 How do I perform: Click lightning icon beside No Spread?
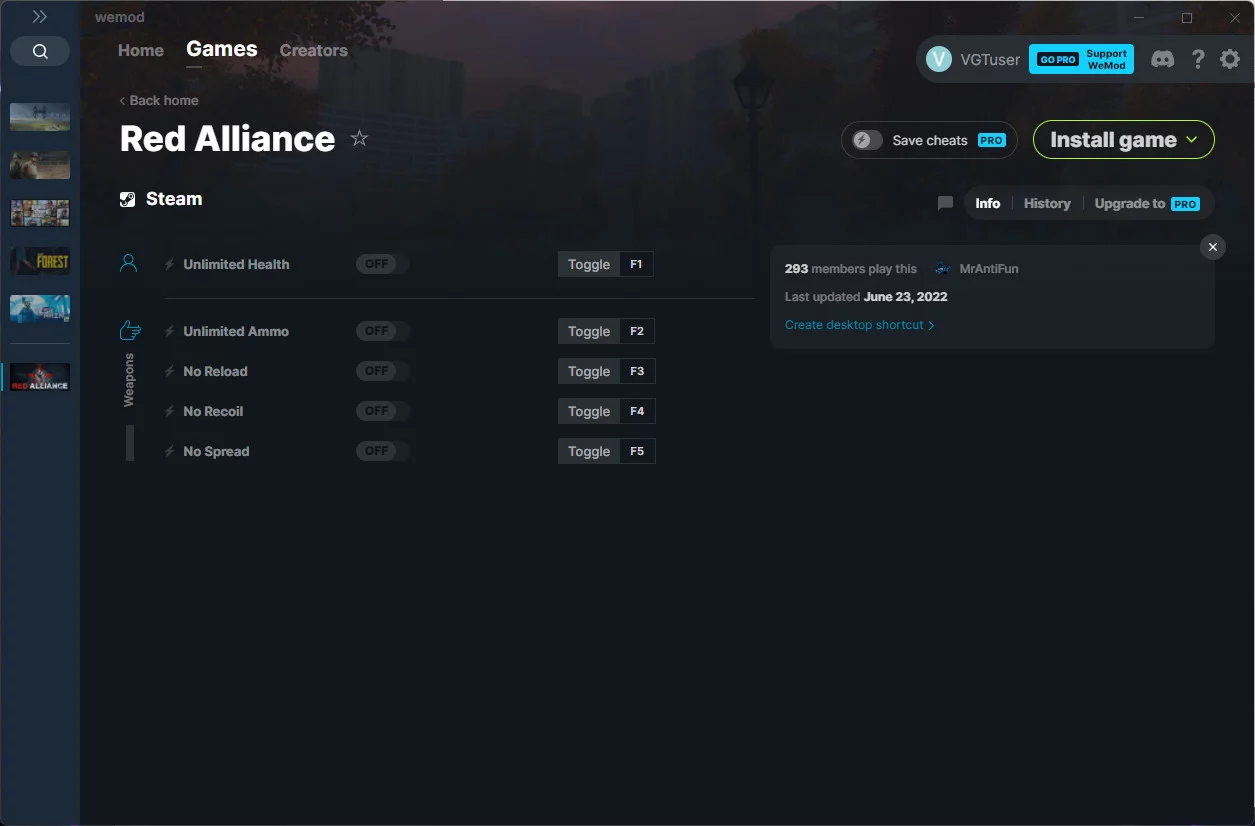(x=170, y=451)
